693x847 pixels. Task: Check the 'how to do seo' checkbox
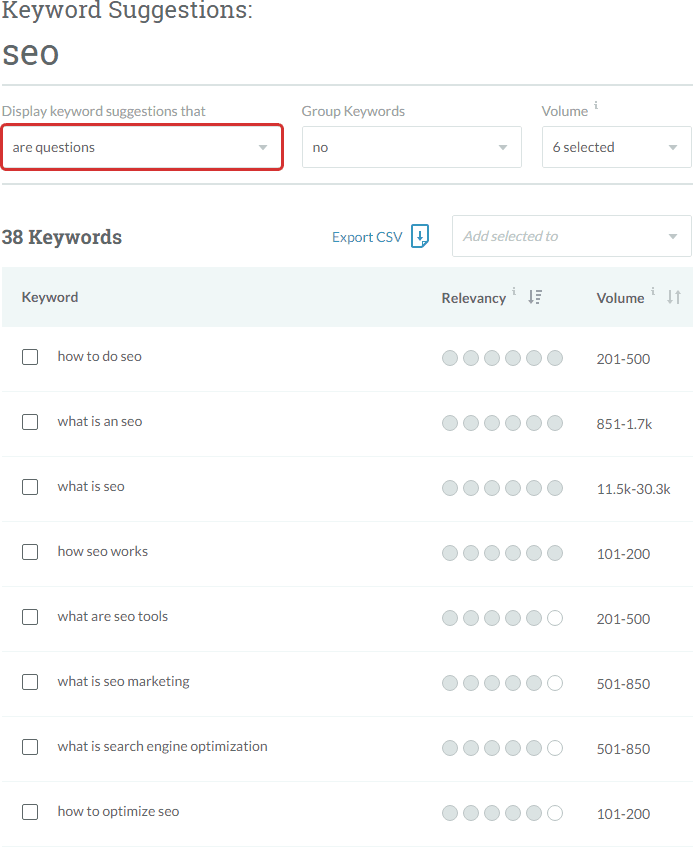(x=30, y=357)
